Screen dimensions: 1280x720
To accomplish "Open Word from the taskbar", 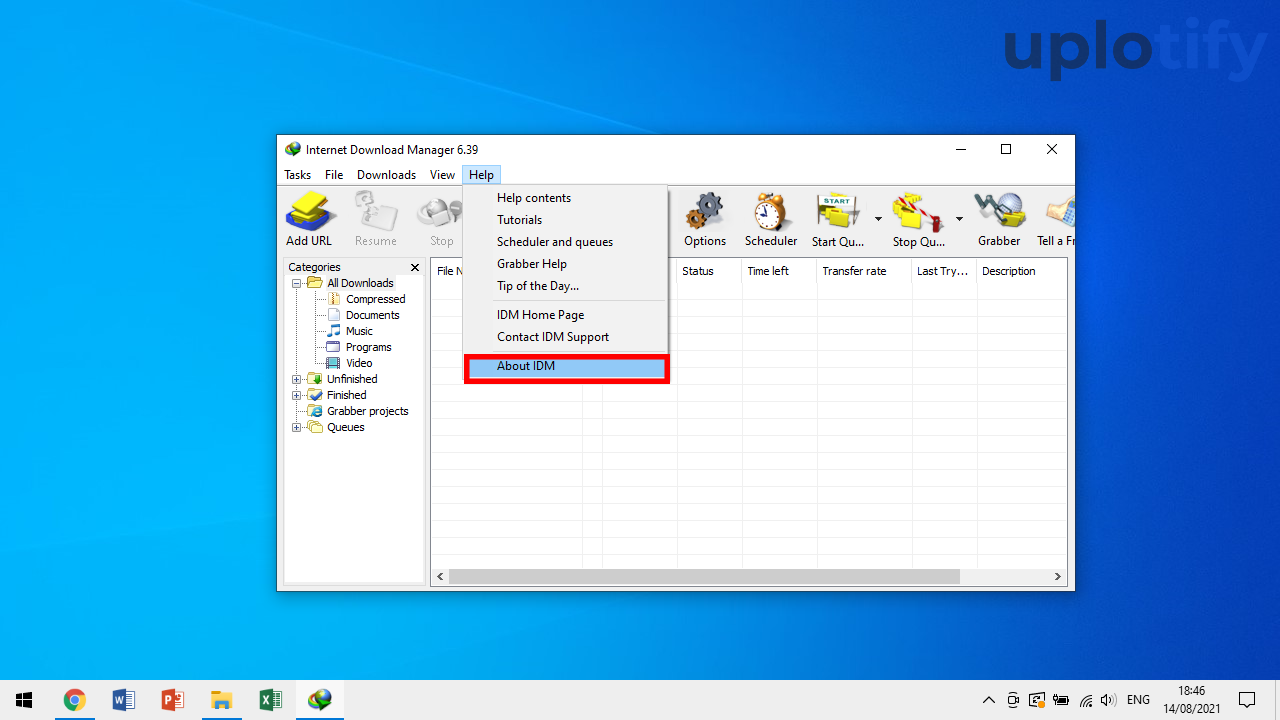I will click(x=123, y=700).
